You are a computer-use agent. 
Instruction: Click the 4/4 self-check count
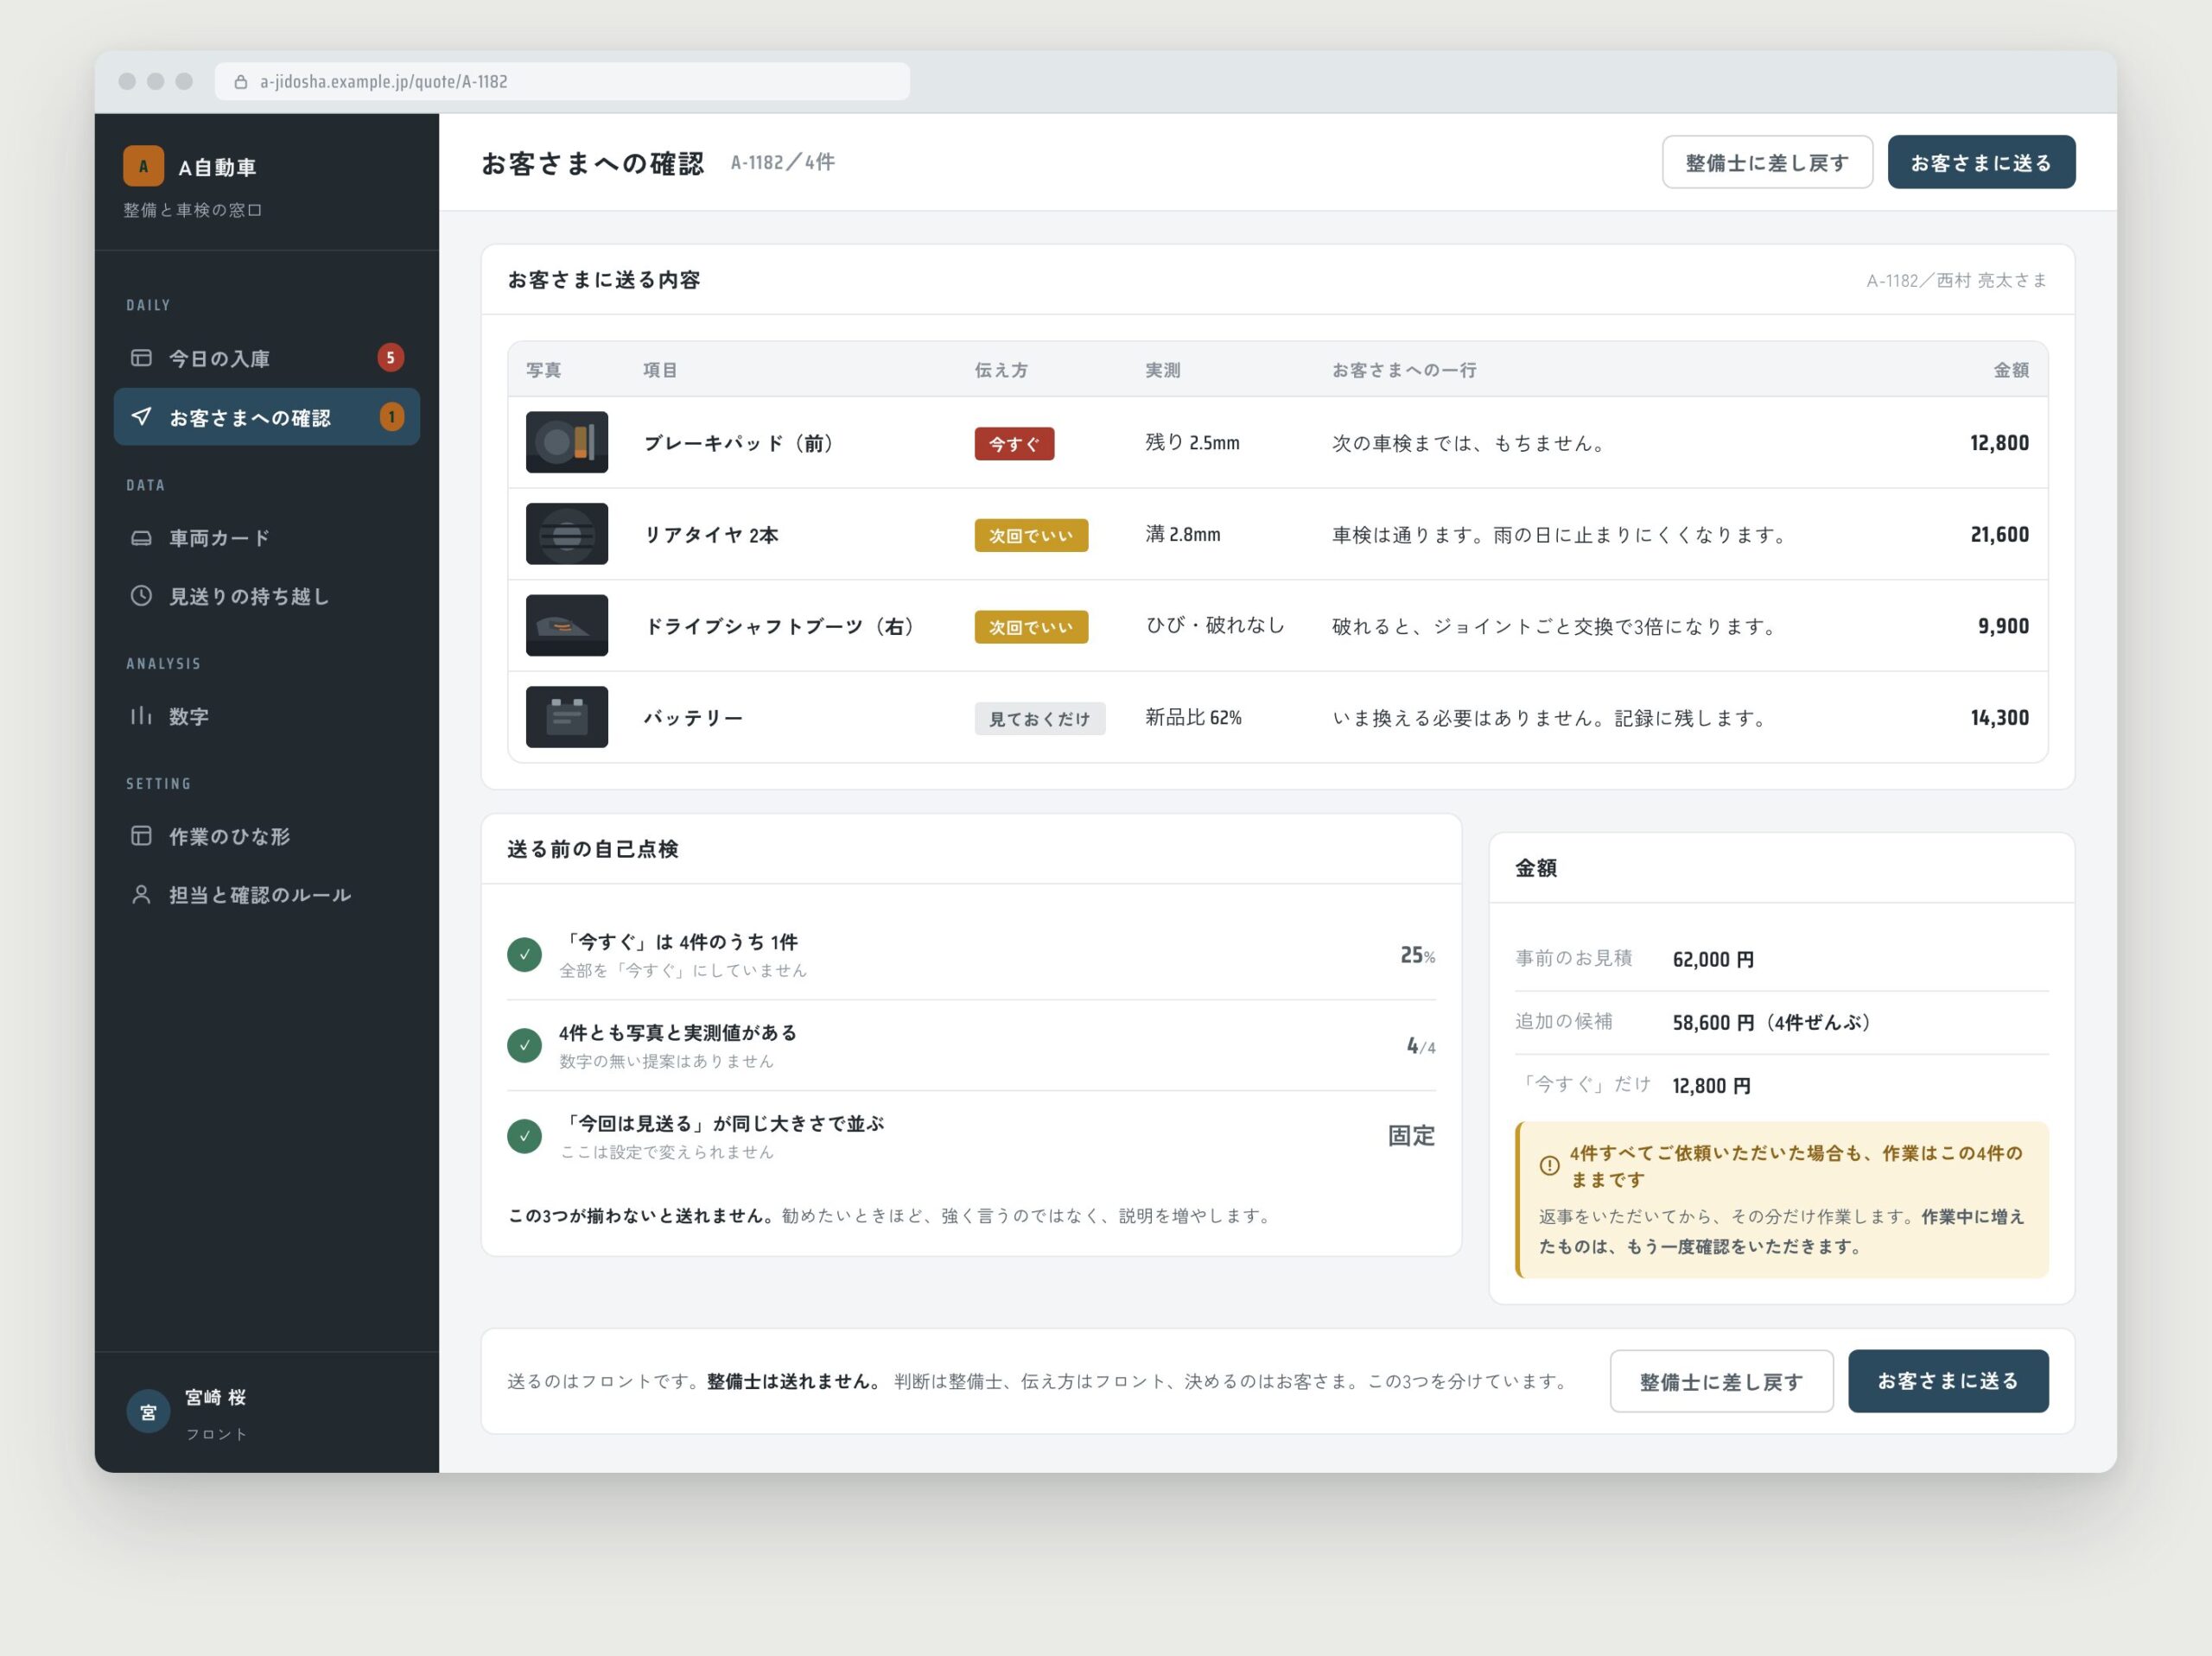pyautogui.click(x=1420, y=1046)
